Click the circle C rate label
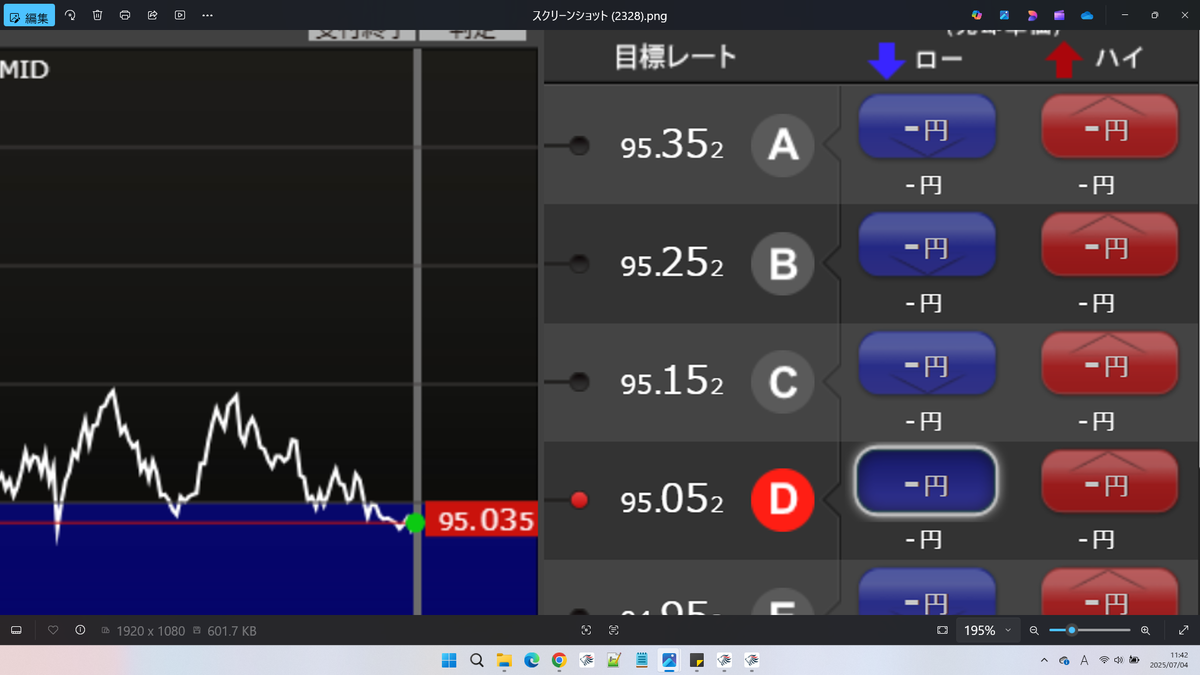The height and width of the screenshot is (675, 1200). pyautogui.click(x=782, y=382)
